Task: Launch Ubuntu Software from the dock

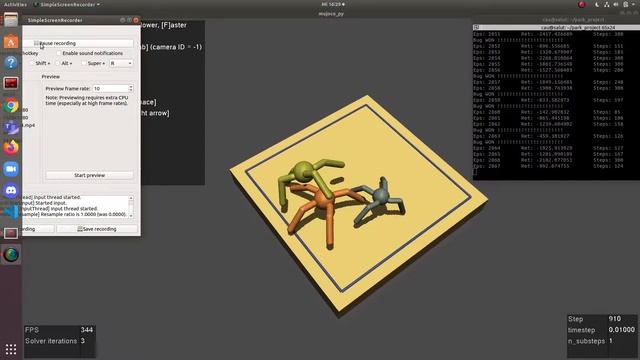Action: click(11, 42)
